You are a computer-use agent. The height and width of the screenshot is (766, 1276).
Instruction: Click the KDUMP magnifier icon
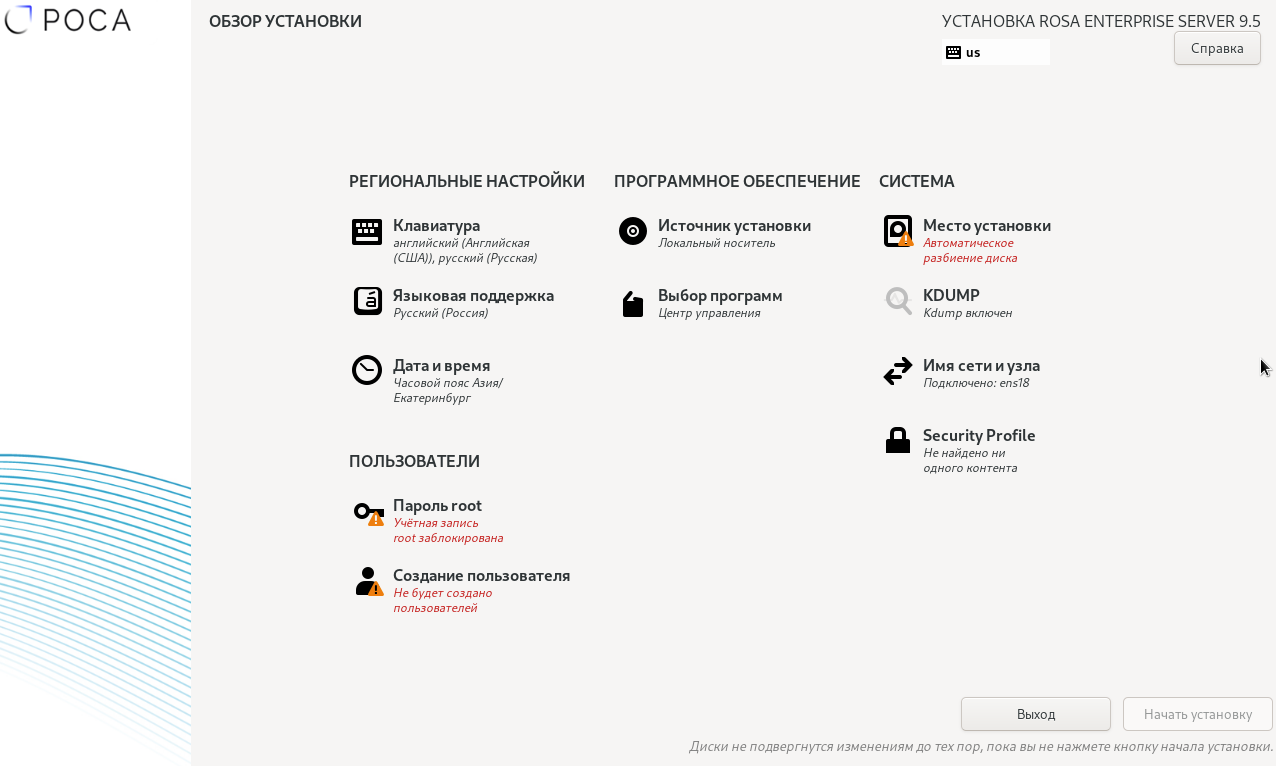pos(898,301)
